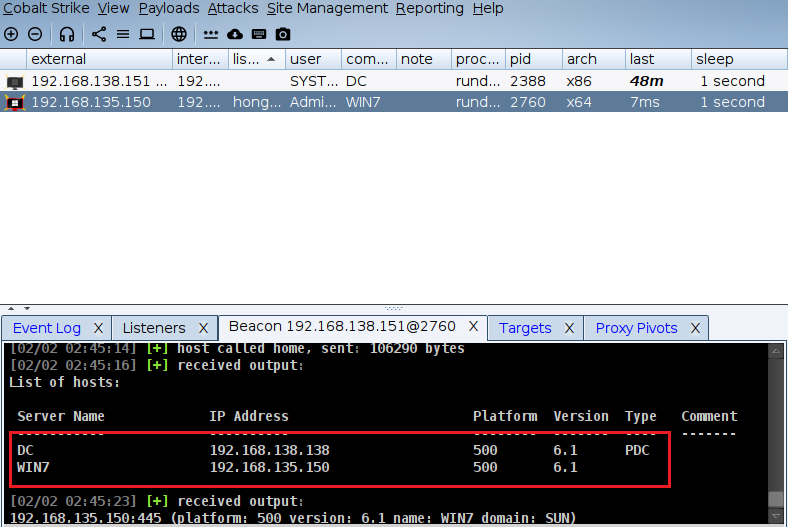The image size is (788, 527).
Task: Sort sessions by note column
Action: pyautogui.click(x=424, y=59)
